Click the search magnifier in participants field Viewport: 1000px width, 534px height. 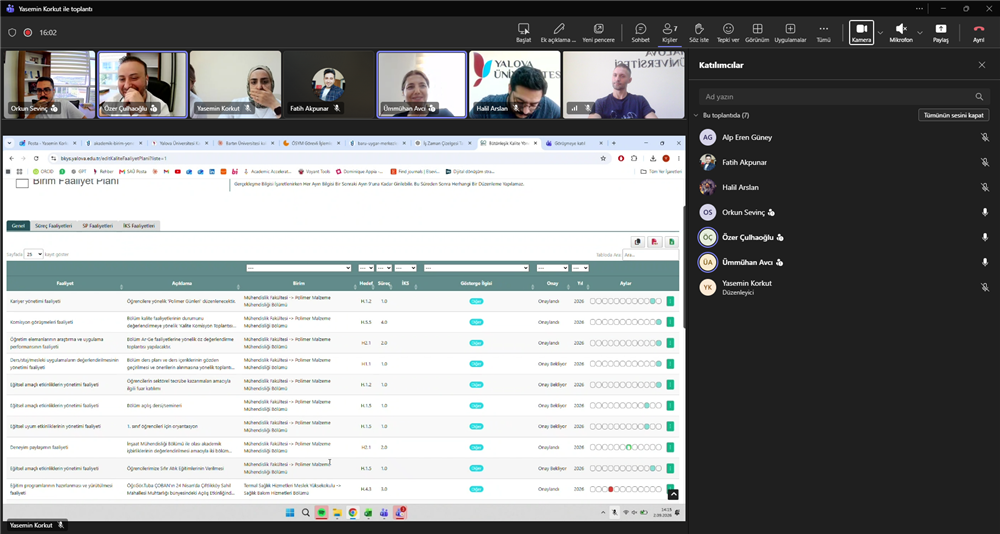pos(979,97)
